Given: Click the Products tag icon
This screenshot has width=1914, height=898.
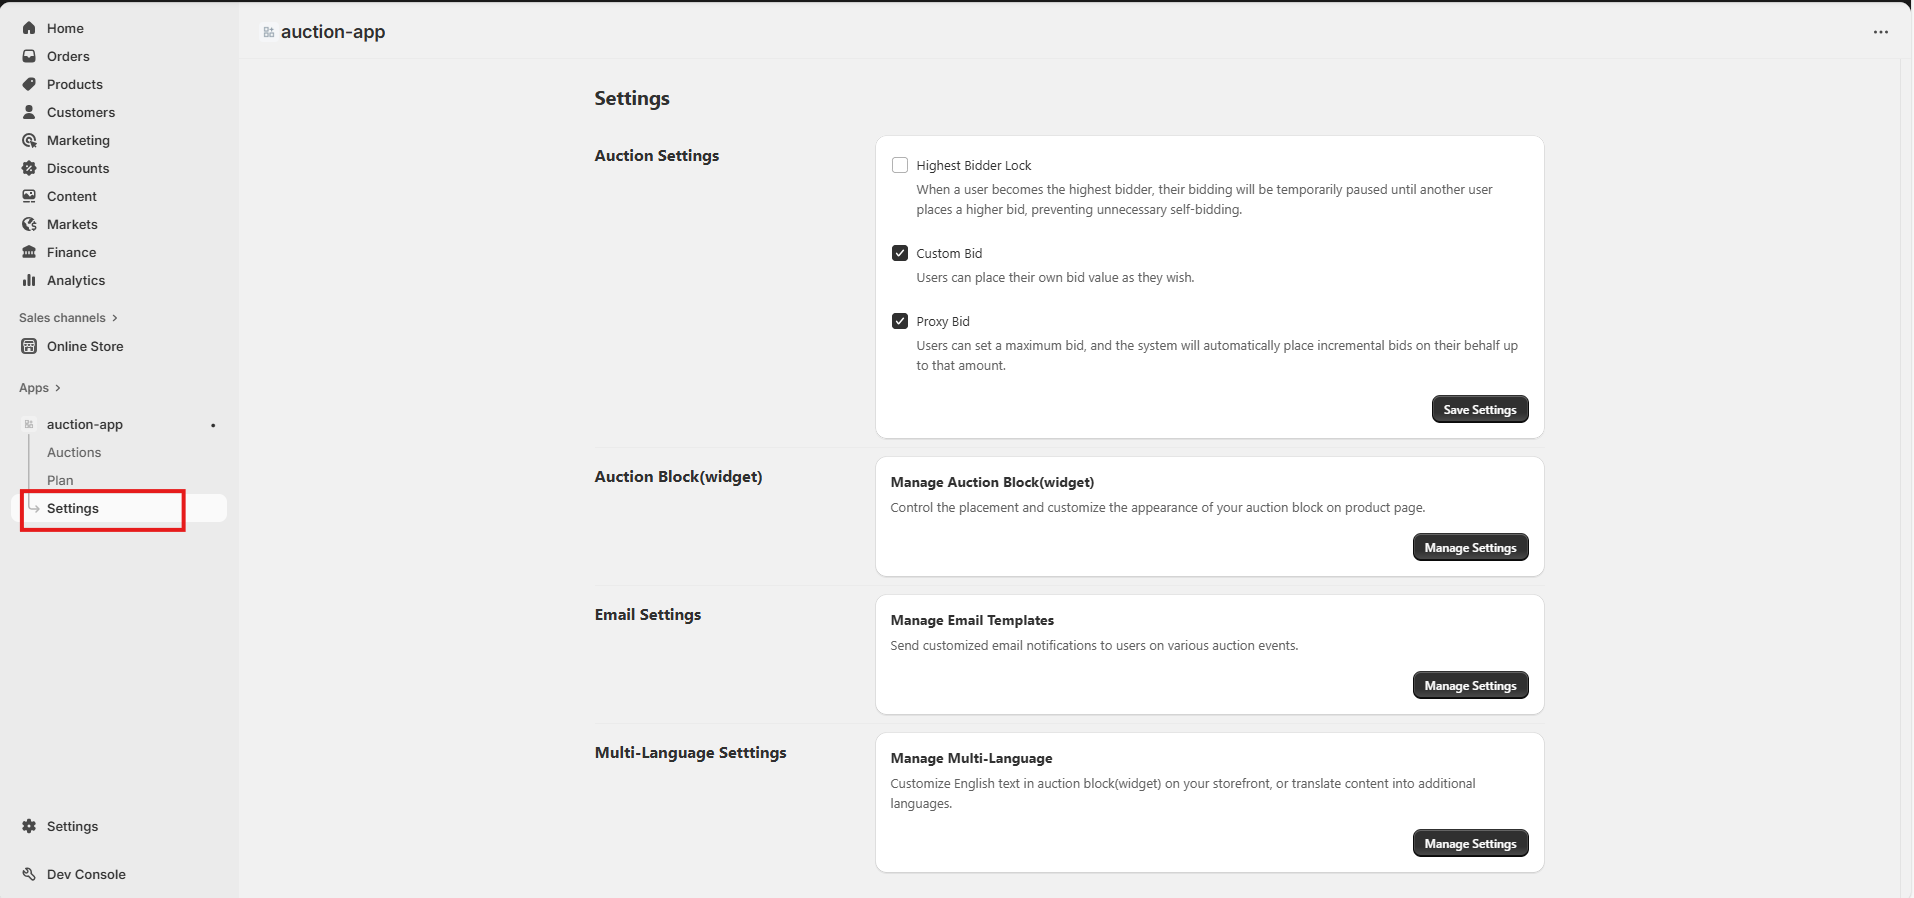Looking at the screenshot, I should tap(29, 84).
